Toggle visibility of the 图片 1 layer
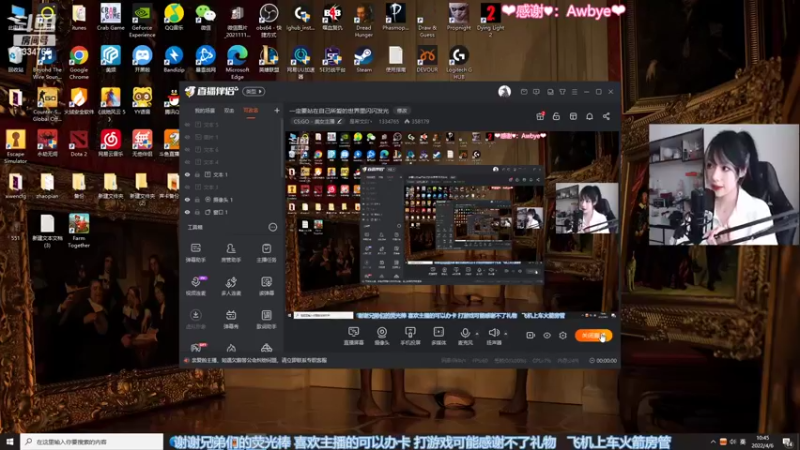 (x=187, y=137)
